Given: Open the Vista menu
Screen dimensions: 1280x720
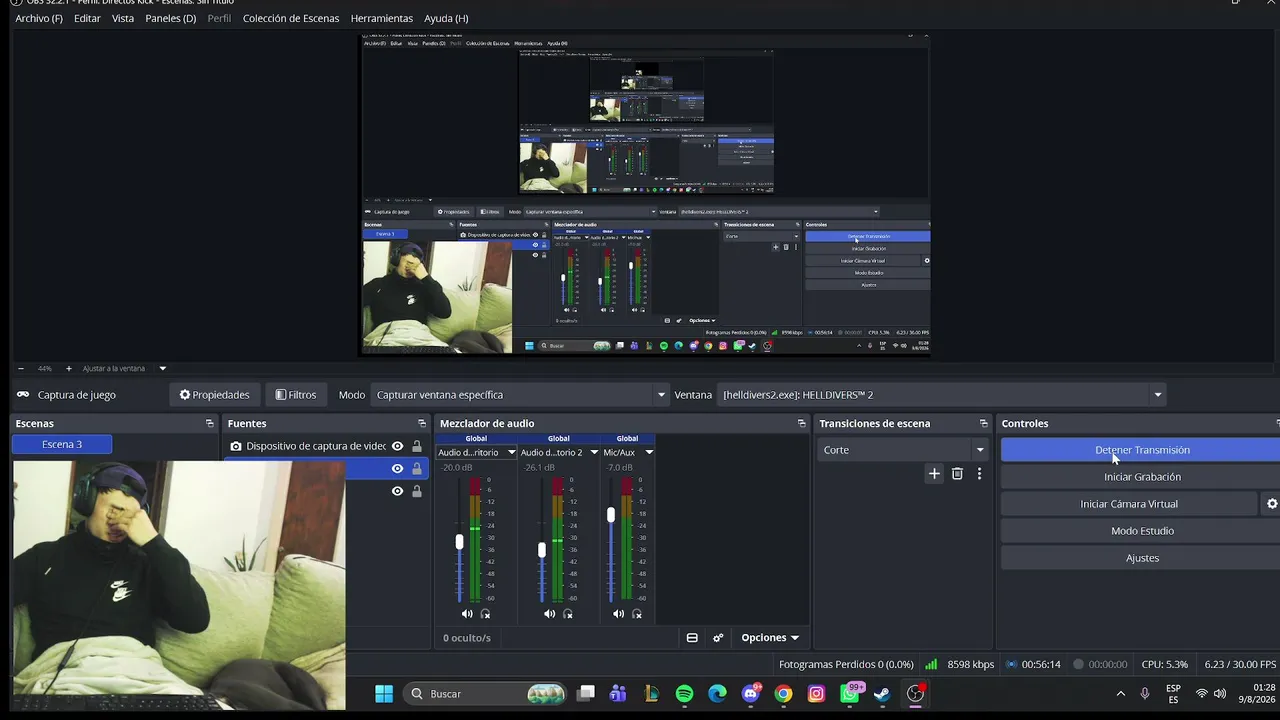Looking at the screenshot, I should pyautogui.click(x=123, y=18).
